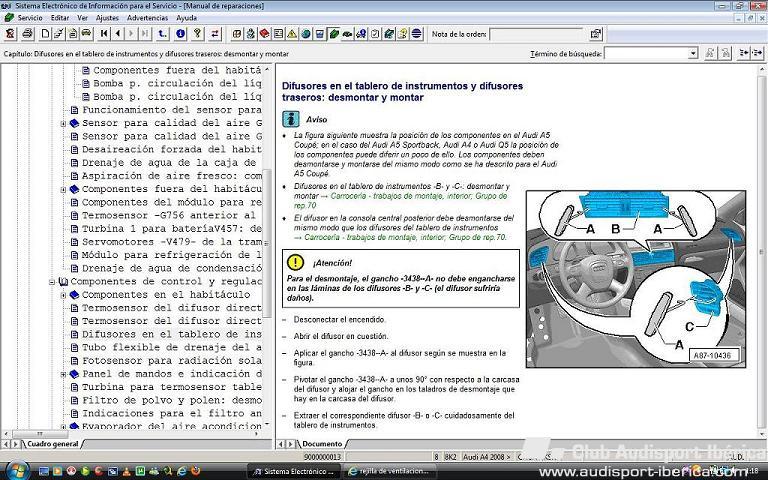Click the question mark help toolbar icon
This screenshot has width=768, height=480.
(x=197, y=34)
